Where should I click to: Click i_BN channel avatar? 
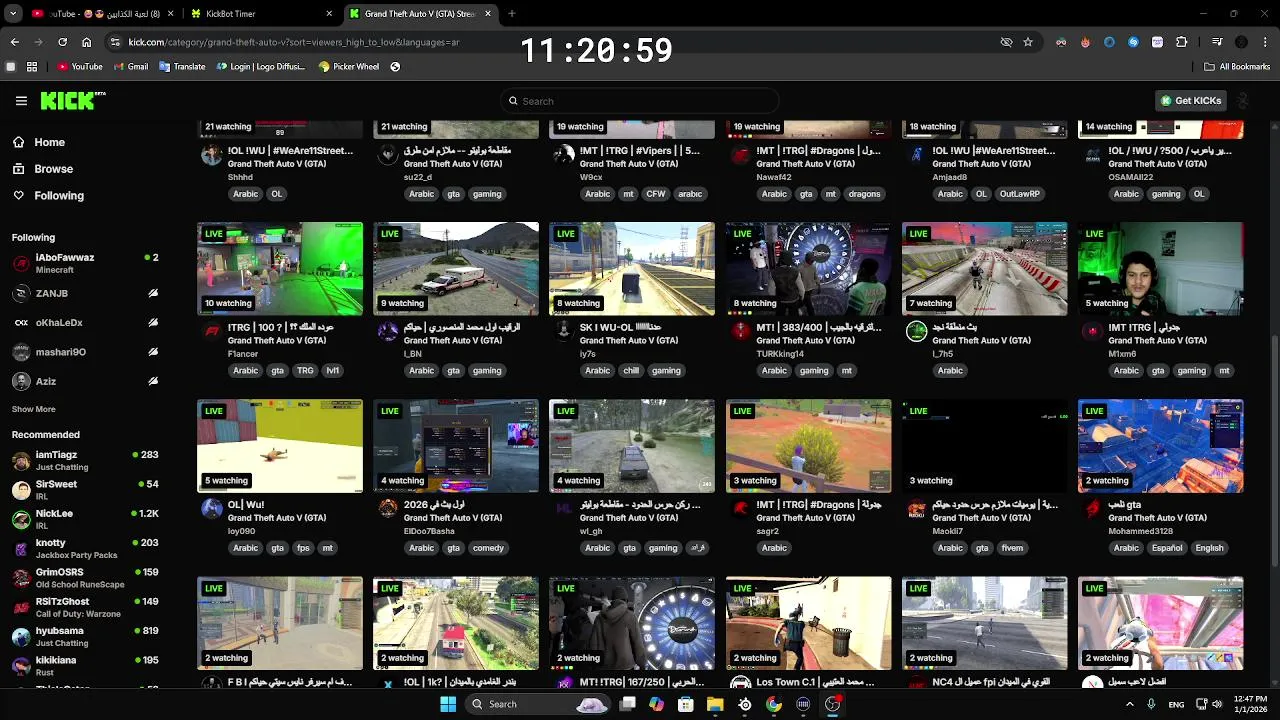(388, 332)
